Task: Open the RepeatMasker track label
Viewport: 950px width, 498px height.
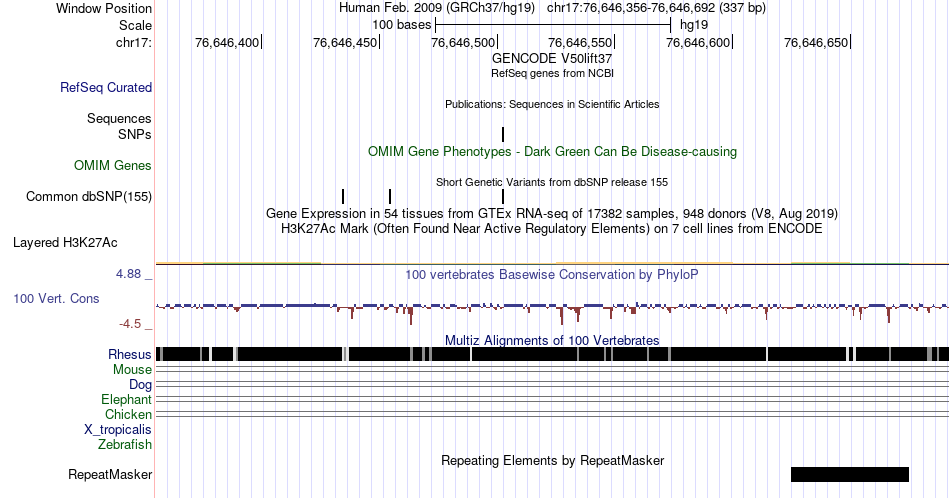Action: tap(110, 474)
